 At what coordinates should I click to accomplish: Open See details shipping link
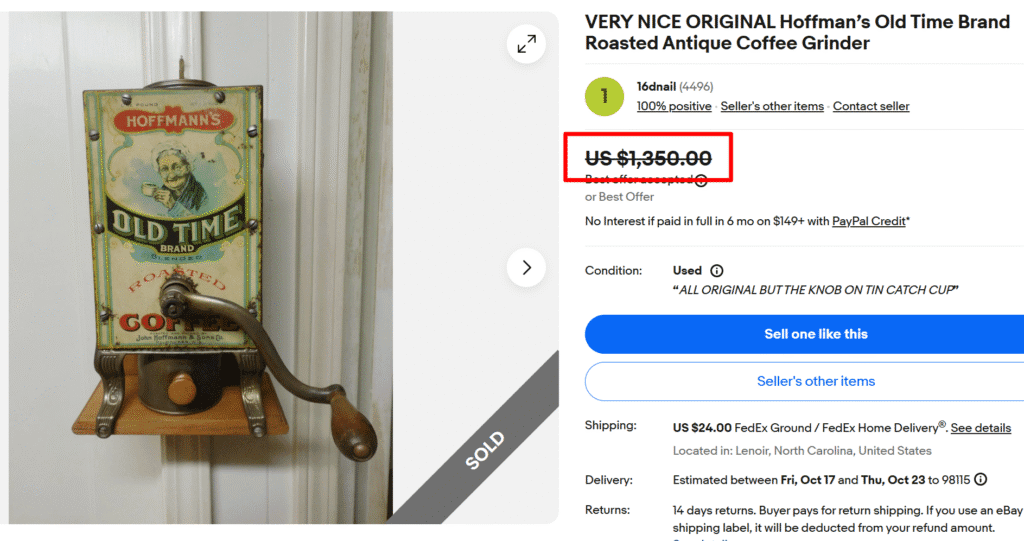[x=980, y=428]
